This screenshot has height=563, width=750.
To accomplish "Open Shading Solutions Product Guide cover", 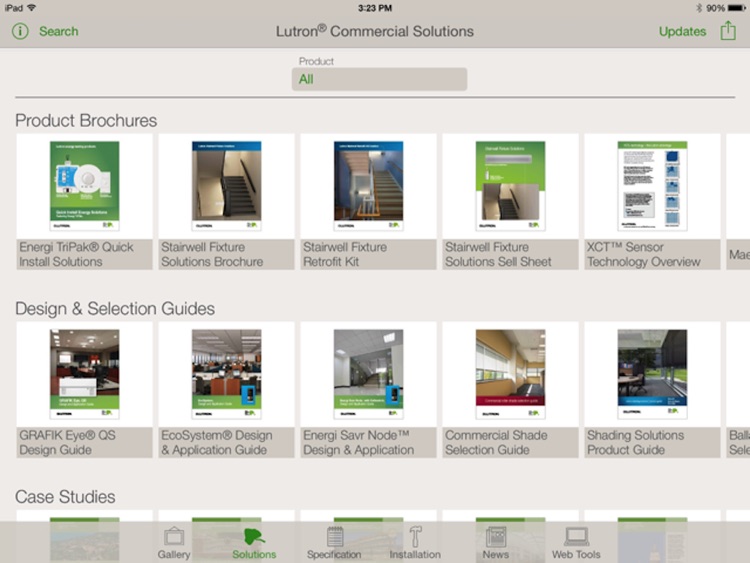I will pos(652,374).
